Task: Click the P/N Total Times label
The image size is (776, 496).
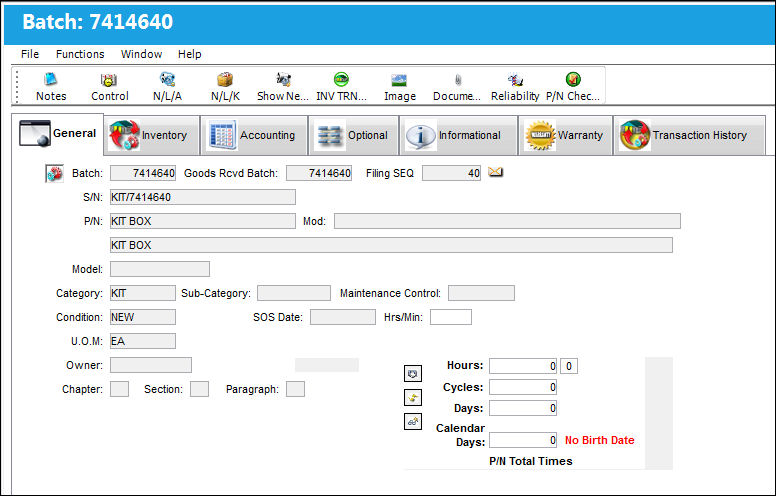Action: [x=531, y=461]
